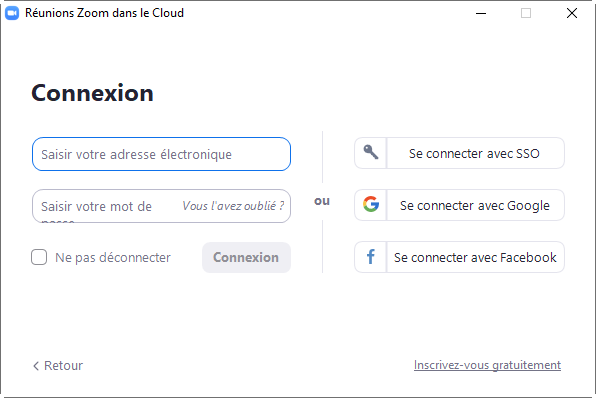
Task: Click the Zoom camera logo in title bar
Action: click(x=12, y=13)
